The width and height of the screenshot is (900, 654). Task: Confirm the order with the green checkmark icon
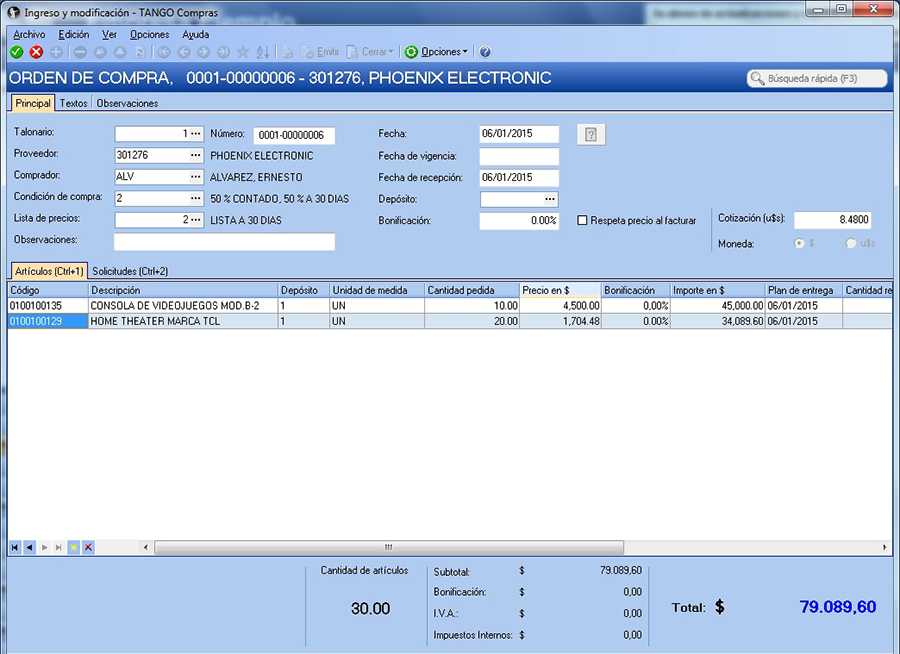17,52
